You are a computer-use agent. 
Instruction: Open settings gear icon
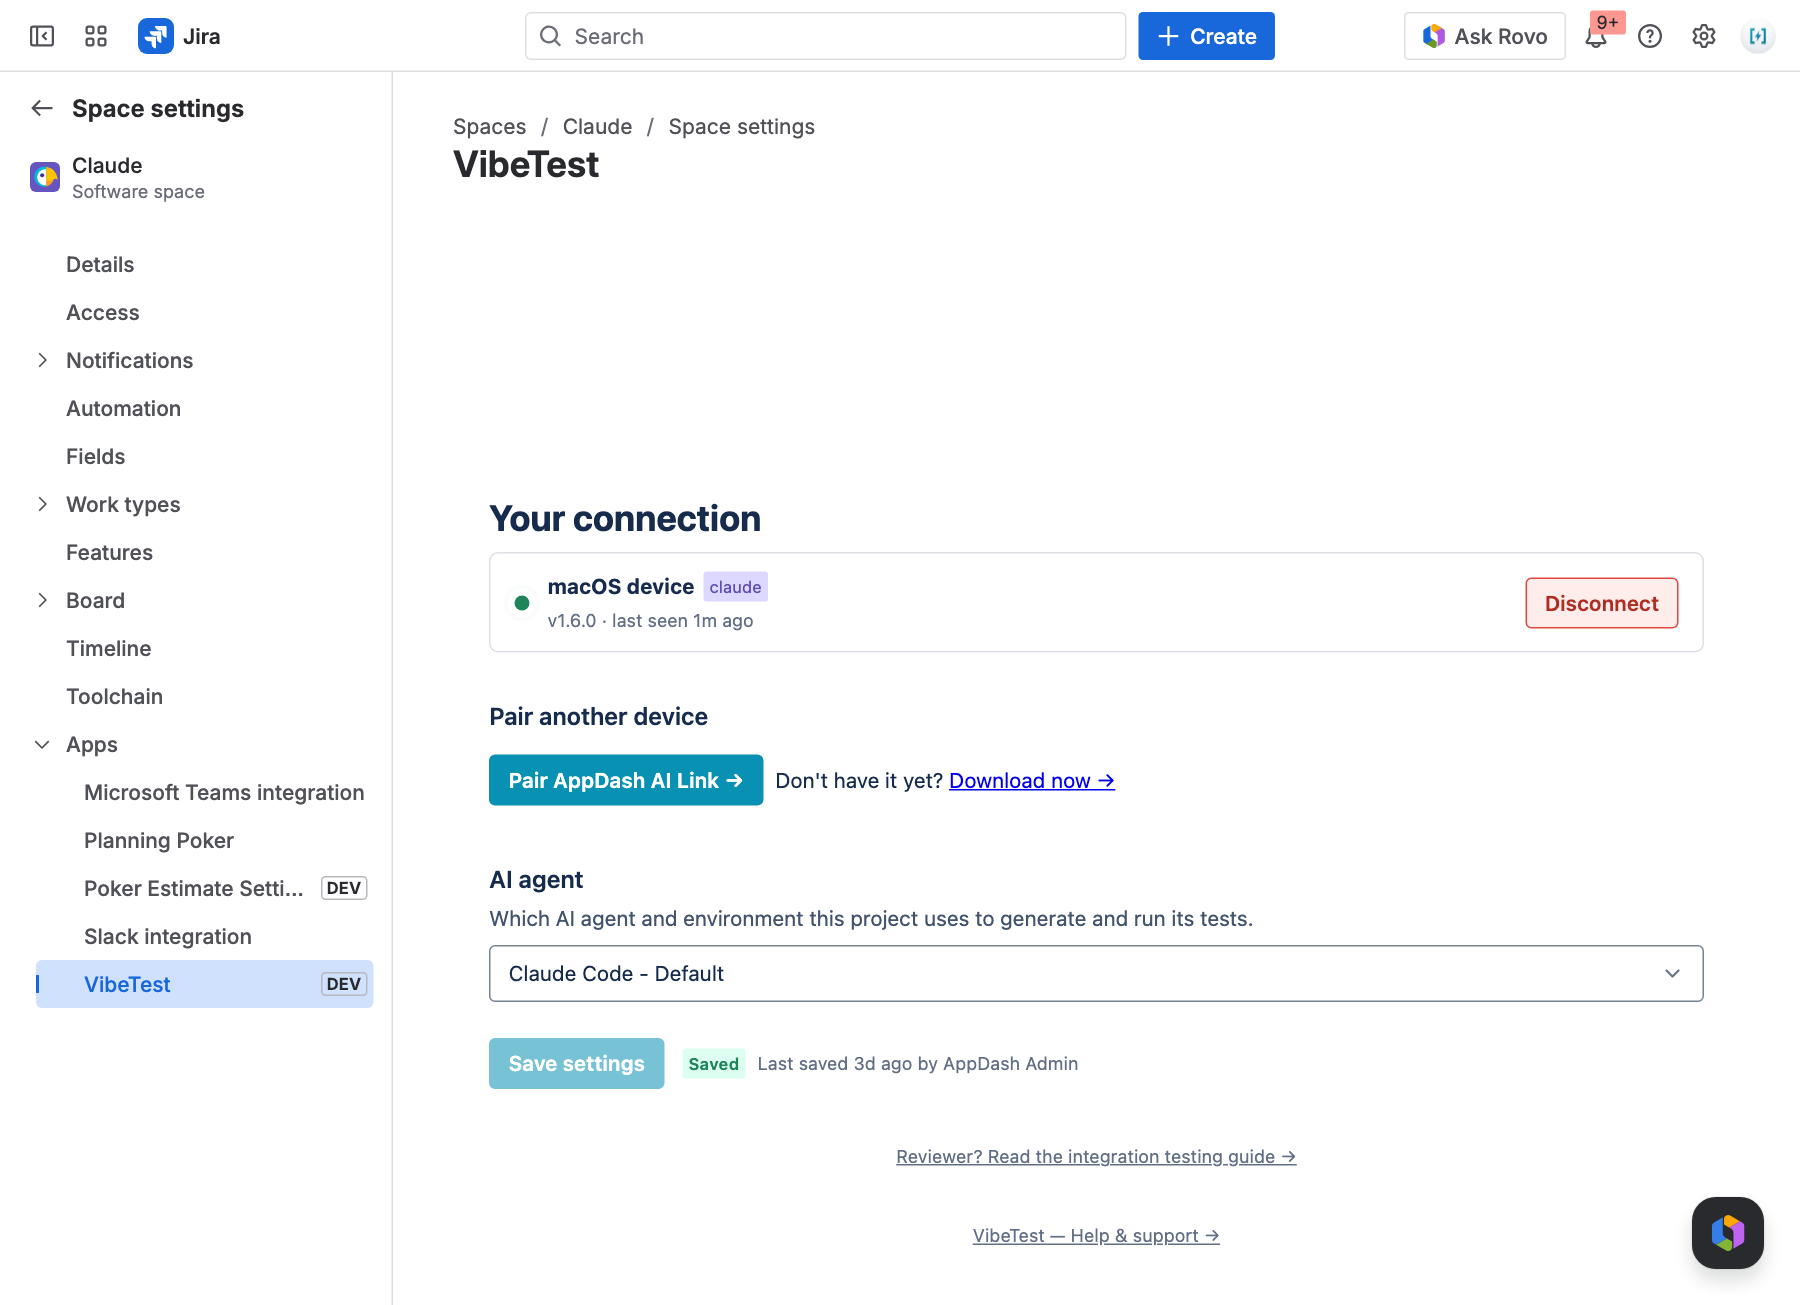1704,36
